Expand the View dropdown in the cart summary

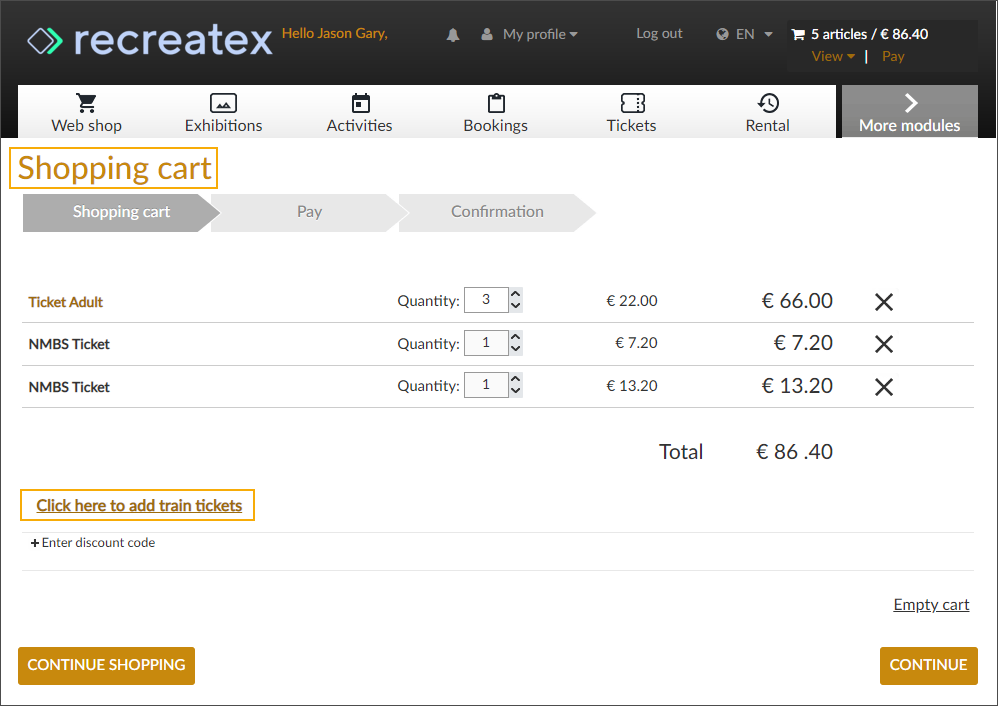pyautogui.click(x=830, y=56)
